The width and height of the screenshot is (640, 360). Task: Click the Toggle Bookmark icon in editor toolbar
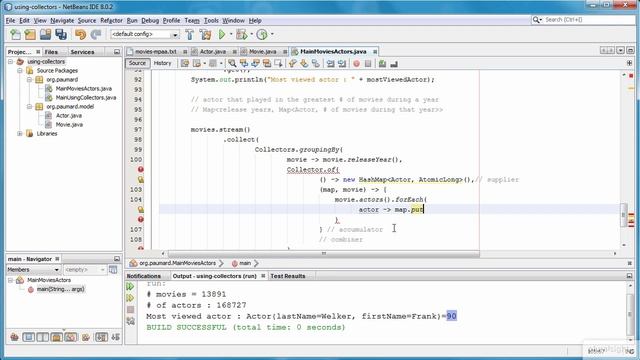tap(316, 63)
